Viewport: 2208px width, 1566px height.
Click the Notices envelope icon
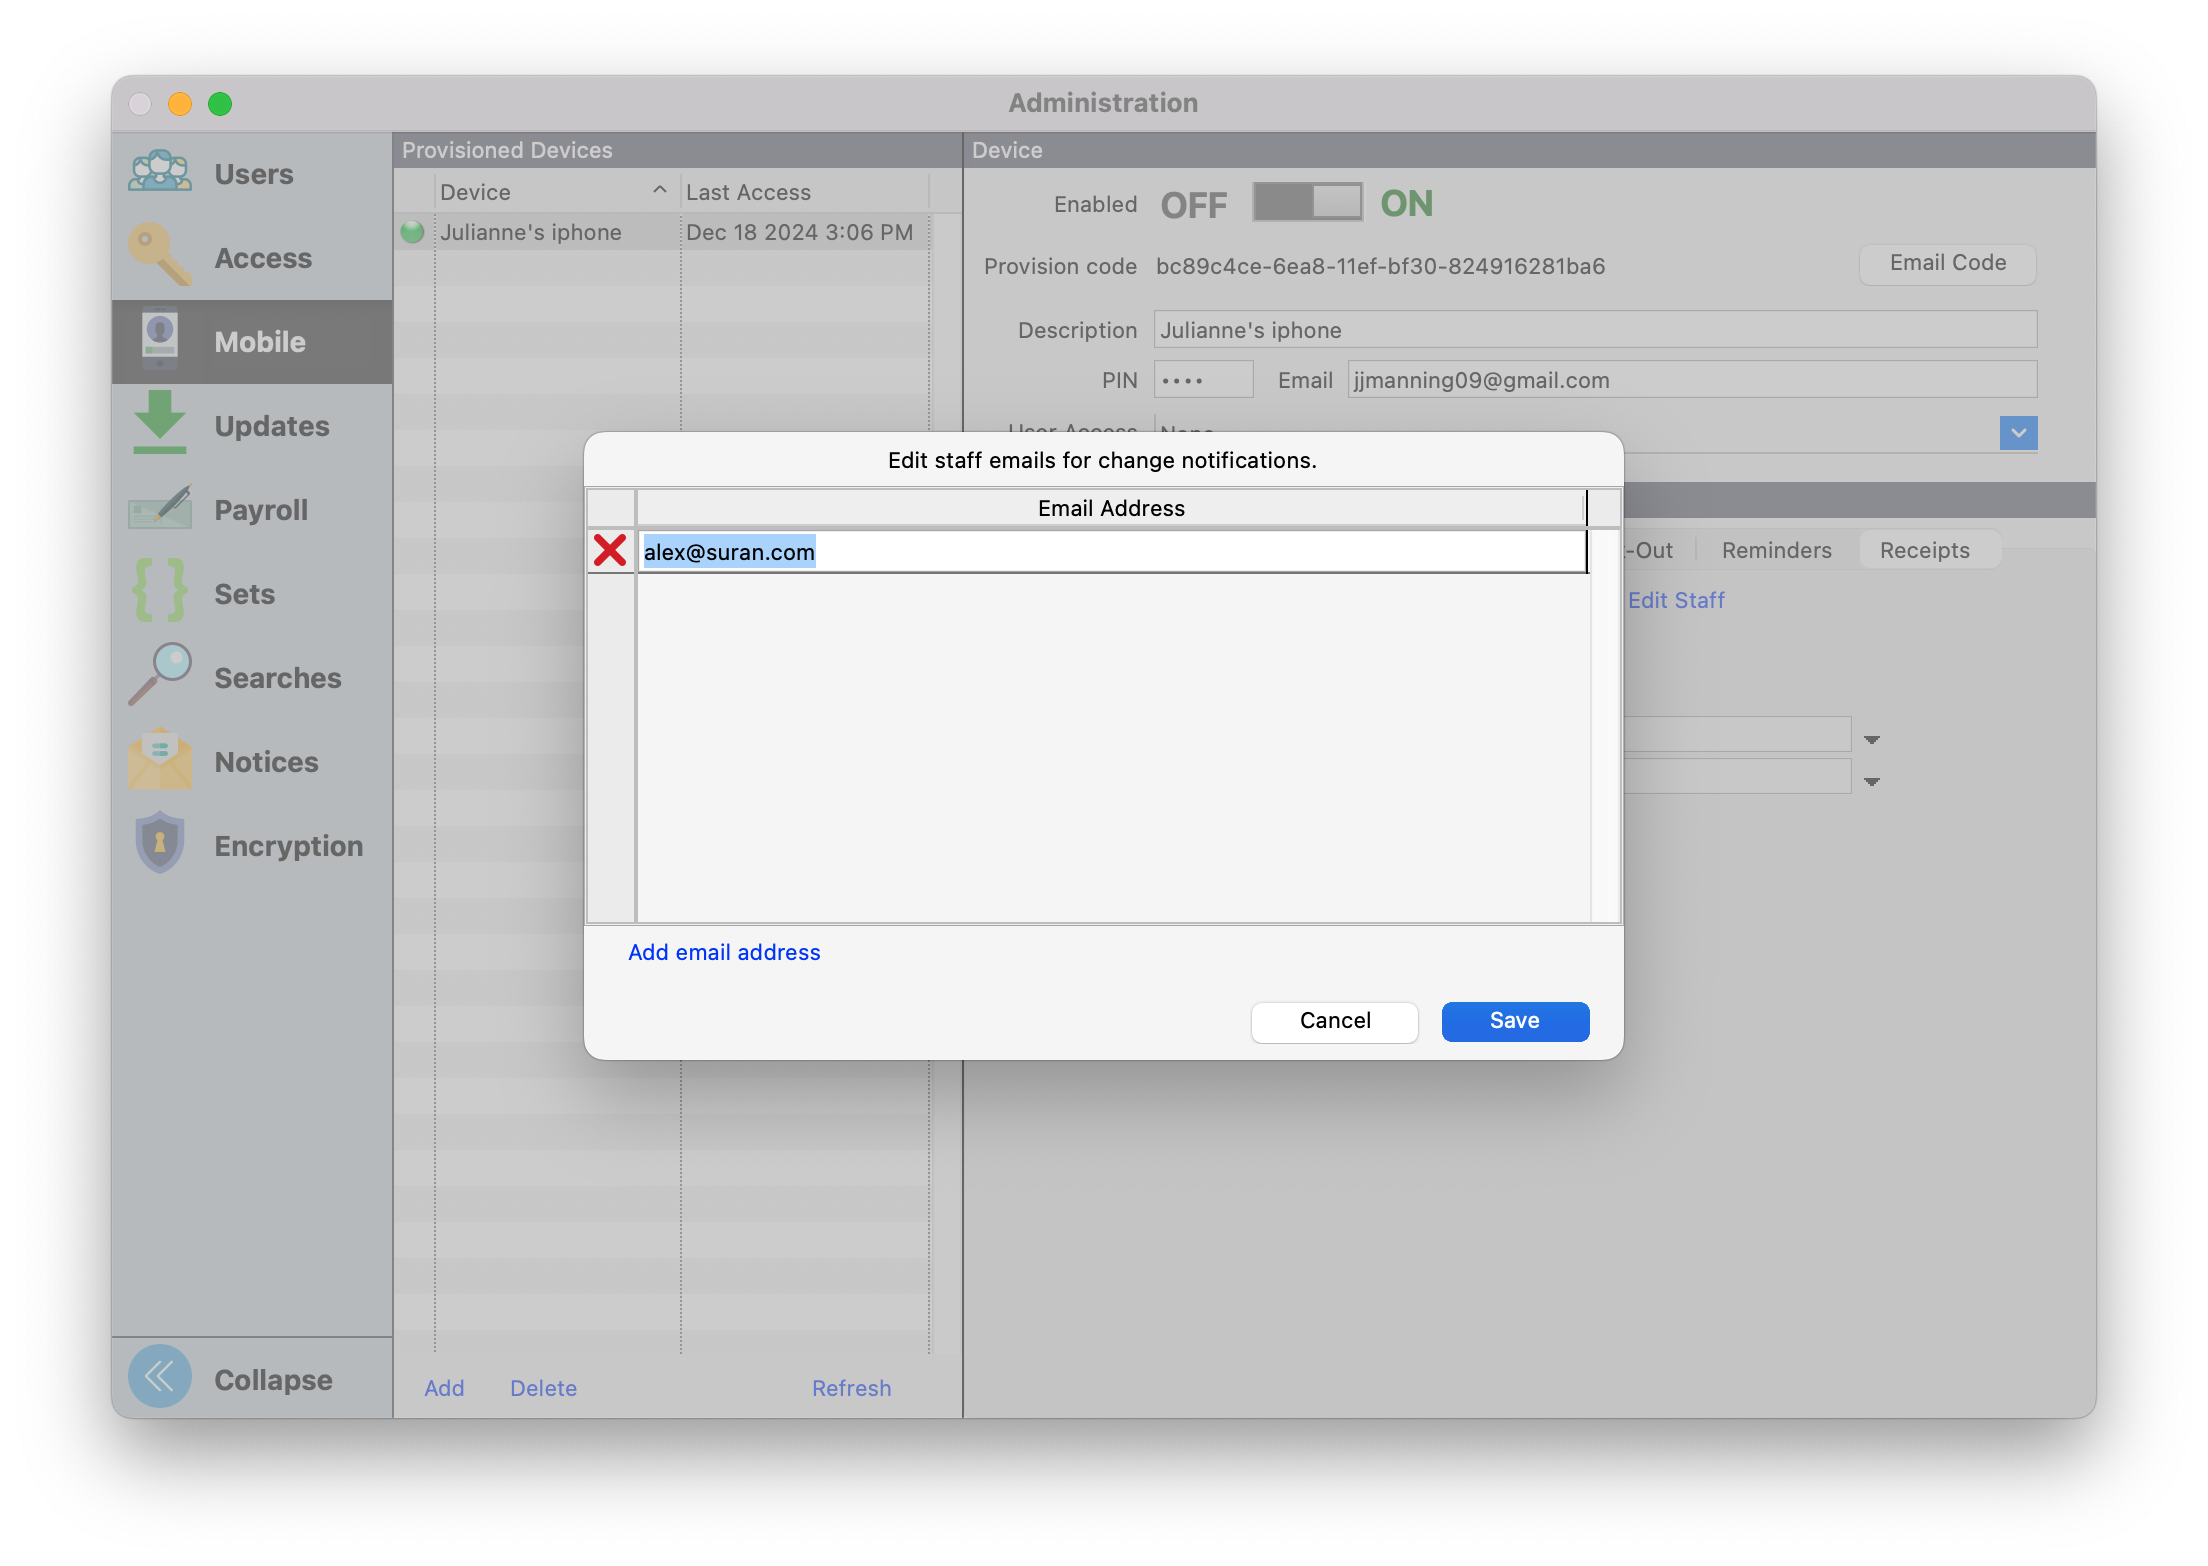[x=160, y=760]
